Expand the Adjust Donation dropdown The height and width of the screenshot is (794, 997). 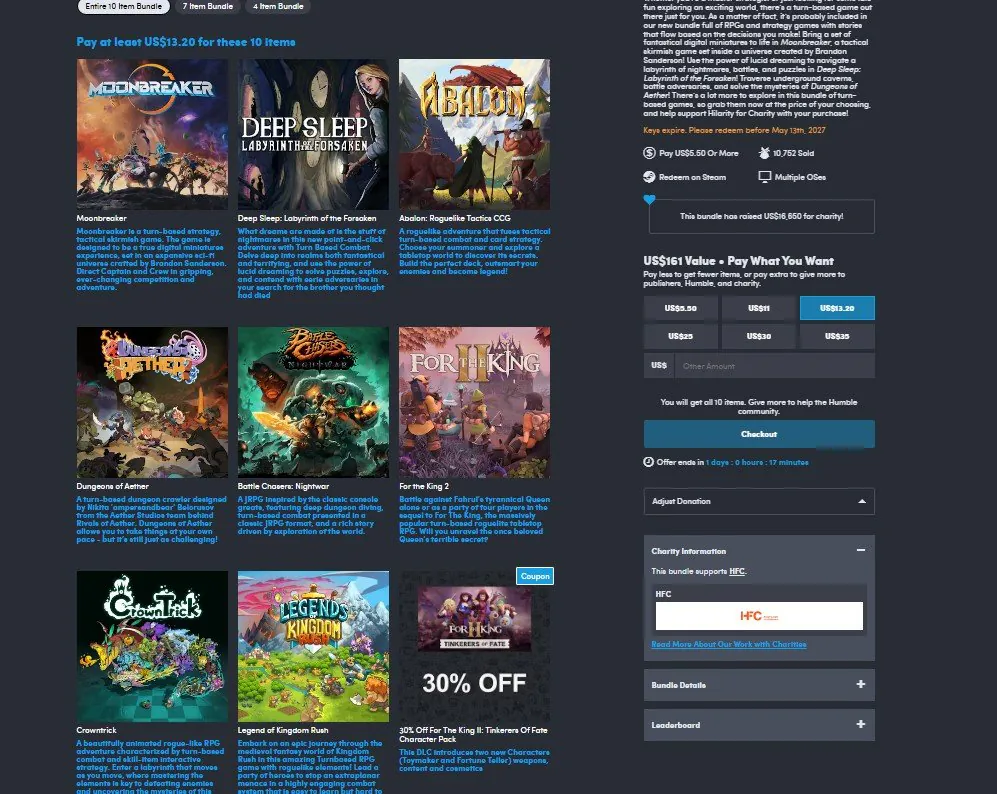759,501
